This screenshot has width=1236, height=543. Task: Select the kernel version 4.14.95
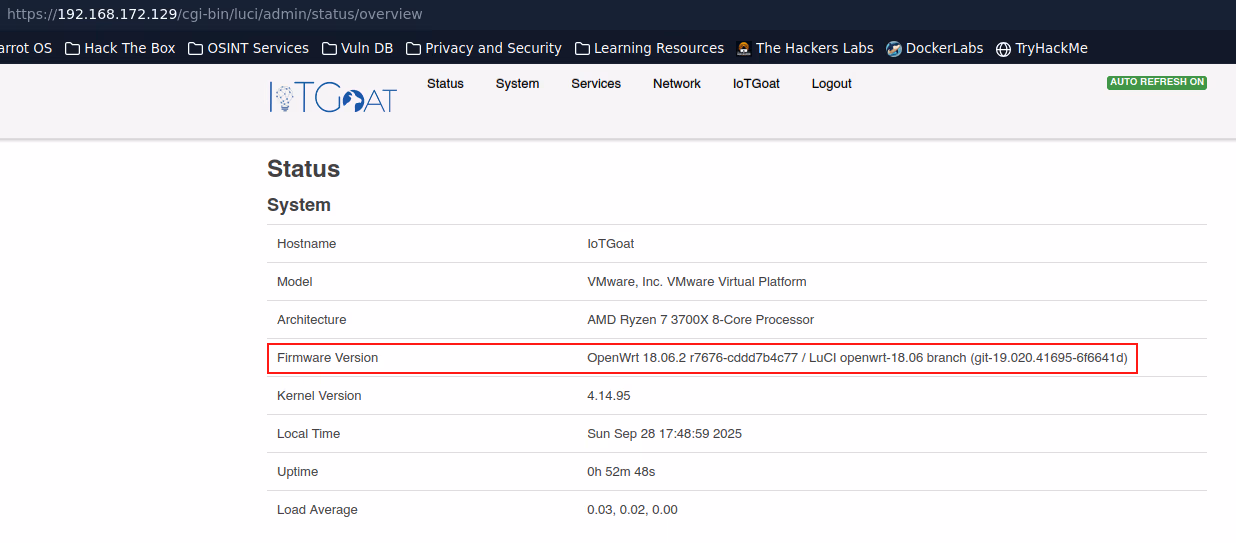[x=608, y=396]
